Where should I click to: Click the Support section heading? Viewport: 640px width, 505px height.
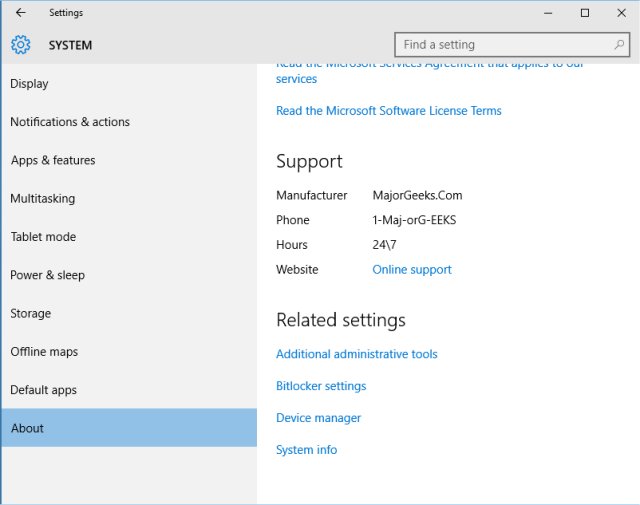[x=309, y=162]
